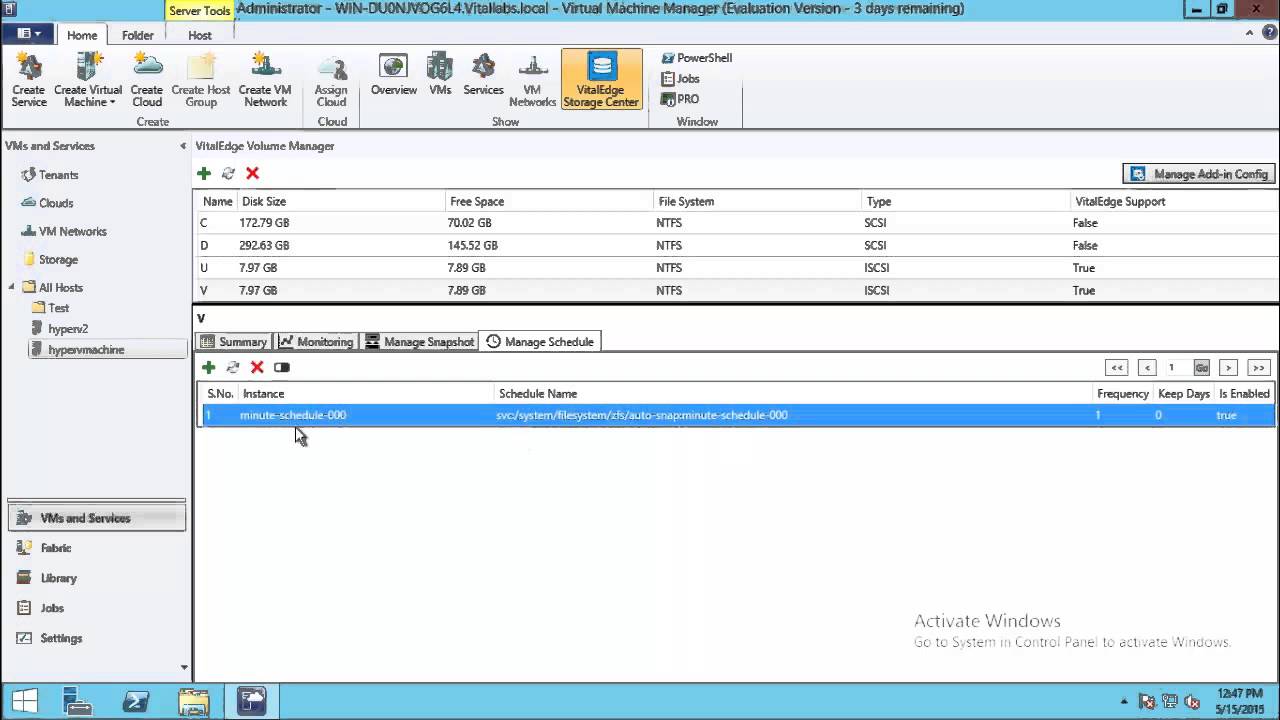Toggle the PRO window

pos(680,99)
